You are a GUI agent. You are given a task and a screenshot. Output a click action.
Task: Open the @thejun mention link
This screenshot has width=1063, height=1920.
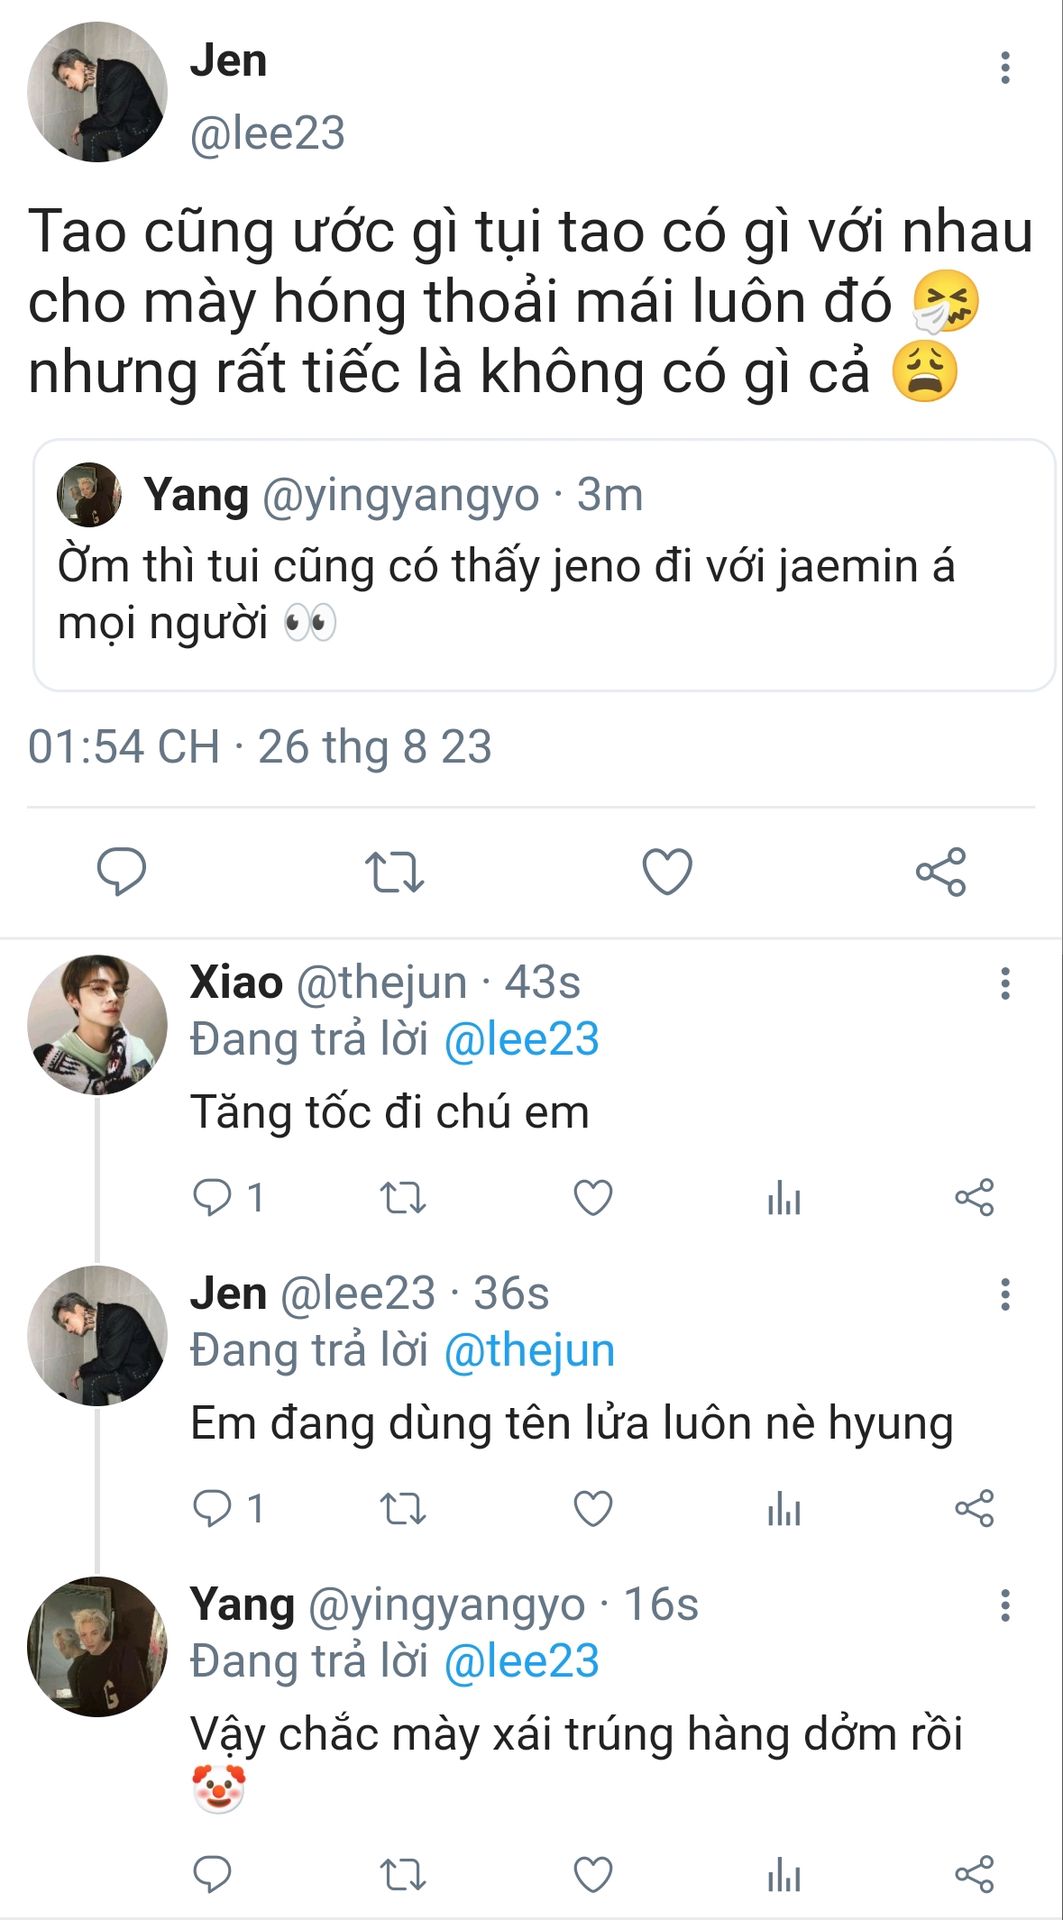point(528,1351)
